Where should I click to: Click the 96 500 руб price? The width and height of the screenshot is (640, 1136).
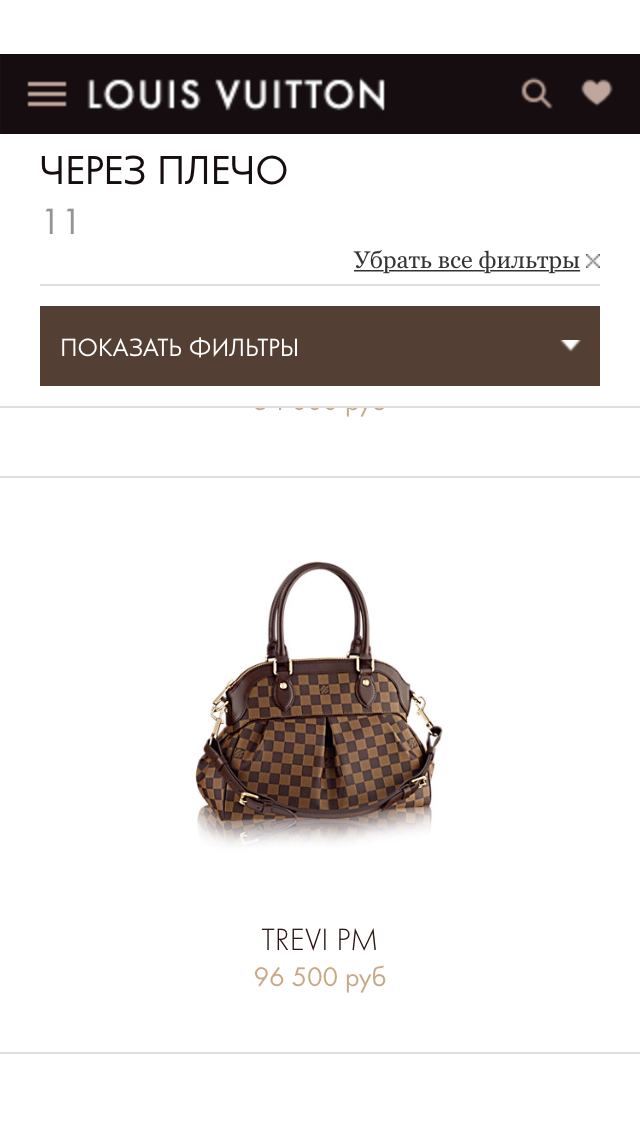(320, 977)
